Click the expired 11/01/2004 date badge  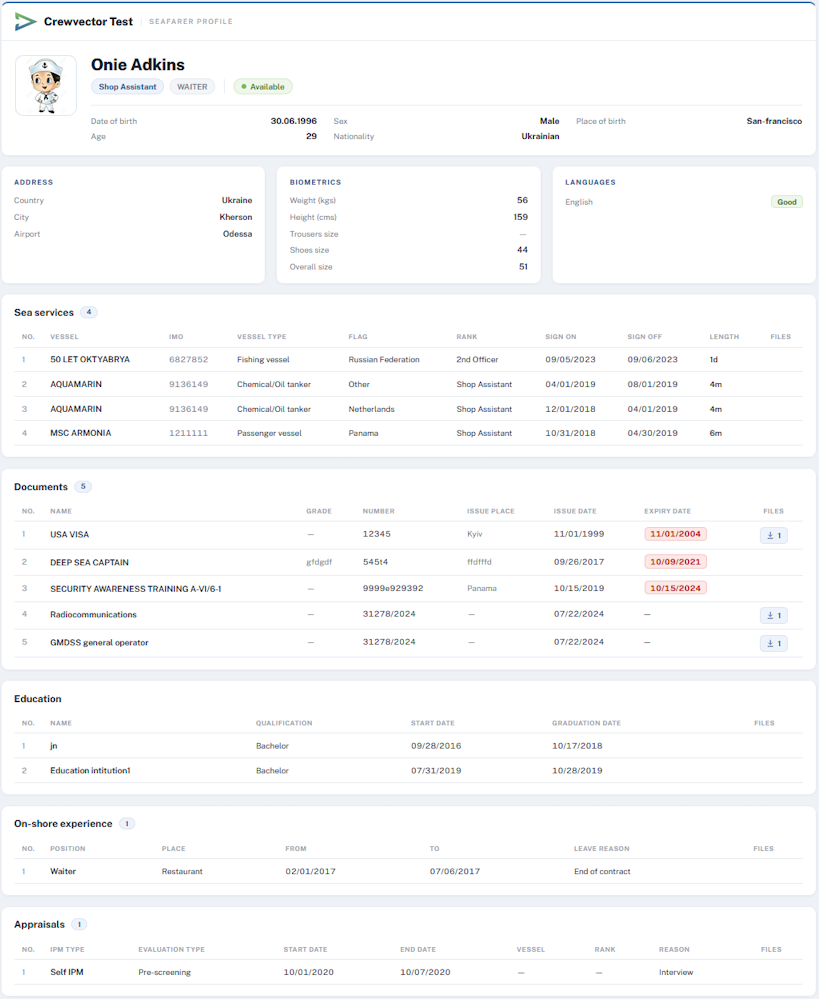(675, 534)
